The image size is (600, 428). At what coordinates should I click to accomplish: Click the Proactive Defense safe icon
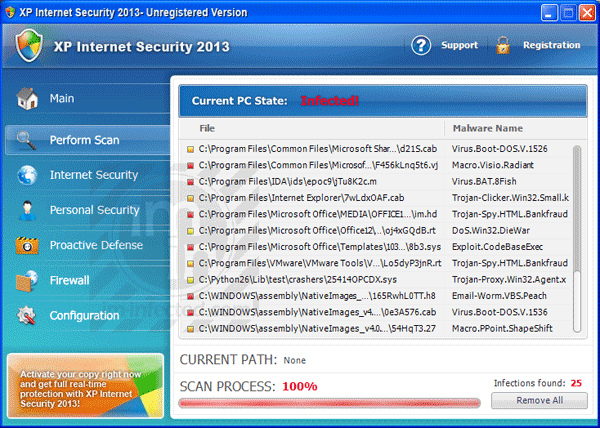point(27,245)
